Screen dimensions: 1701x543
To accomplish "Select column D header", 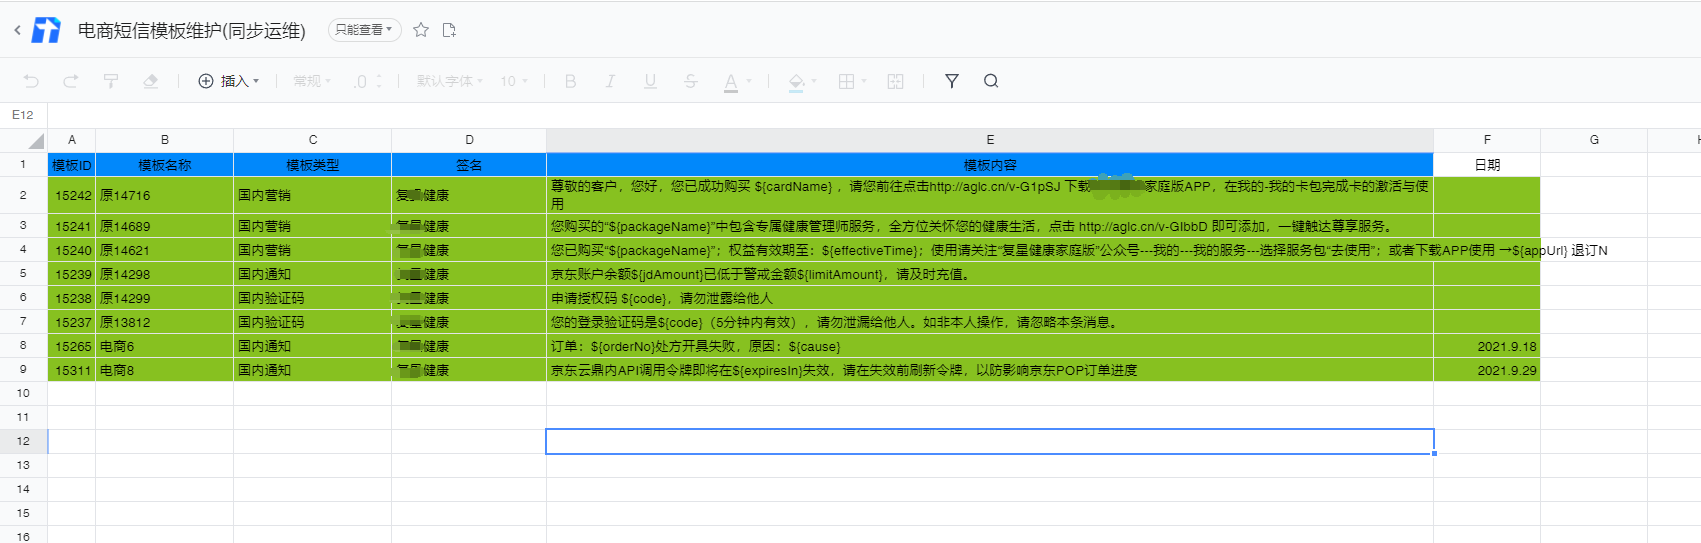I will 469,140.
